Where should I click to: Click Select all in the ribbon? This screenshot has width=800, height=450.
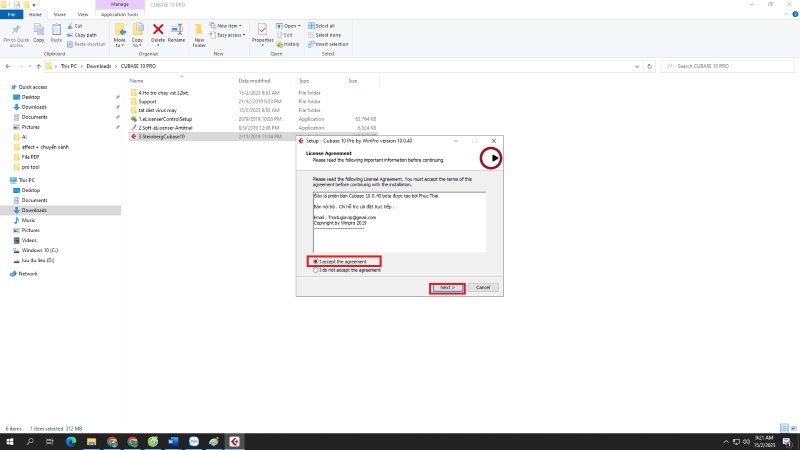click(321, 26)
